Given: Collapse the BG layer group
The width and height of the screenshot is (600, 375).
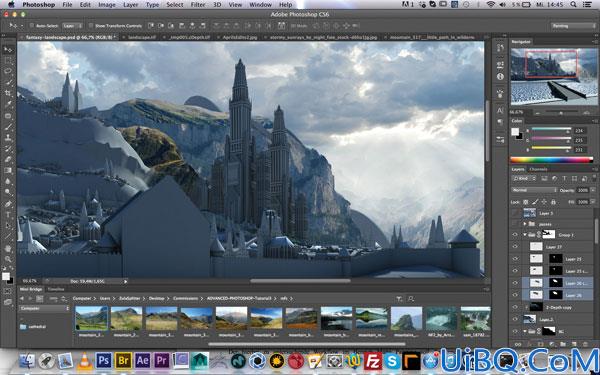Looking at the screenshot, I should [525, 331].
